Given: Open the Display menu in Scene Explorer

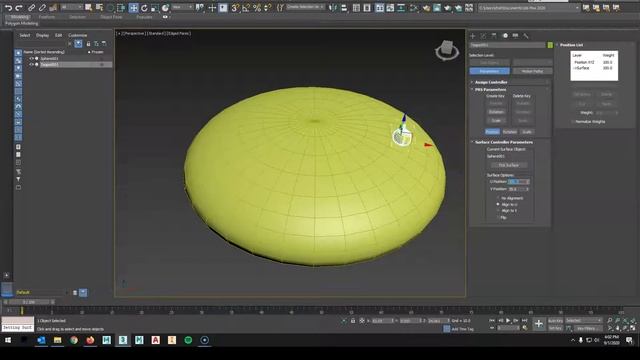Looking at the screenshot, I should 42,36.
